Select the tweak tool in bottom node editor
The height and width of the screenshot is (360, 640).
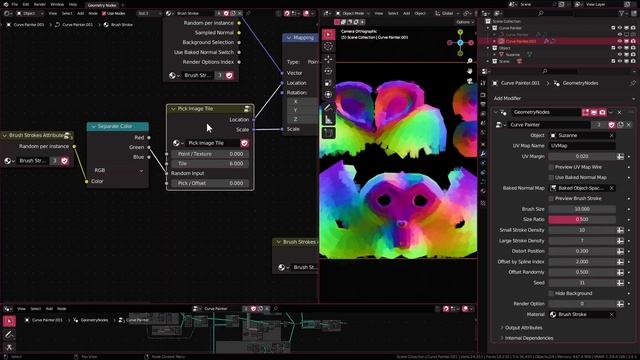[x=9, y=321]
